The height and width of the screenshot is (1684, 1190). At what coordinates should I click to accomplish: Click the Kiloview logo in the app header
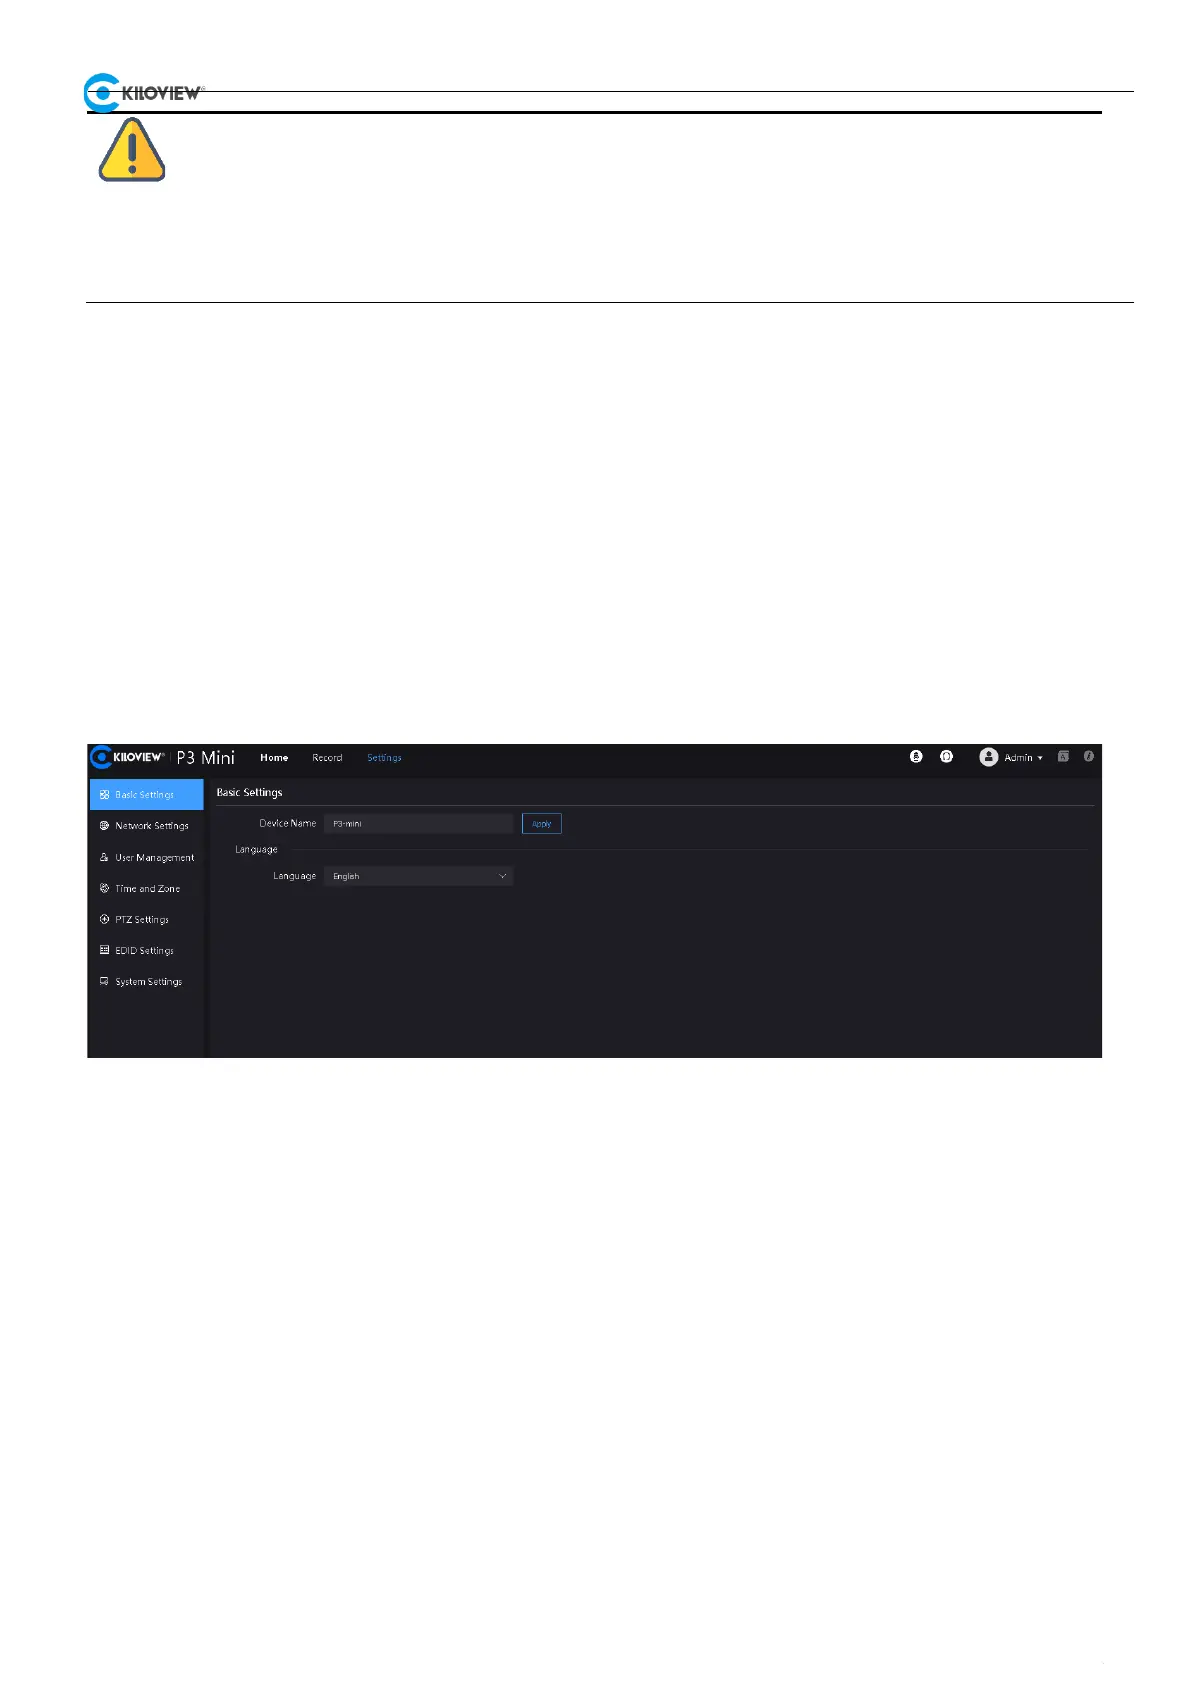point(127,757)
